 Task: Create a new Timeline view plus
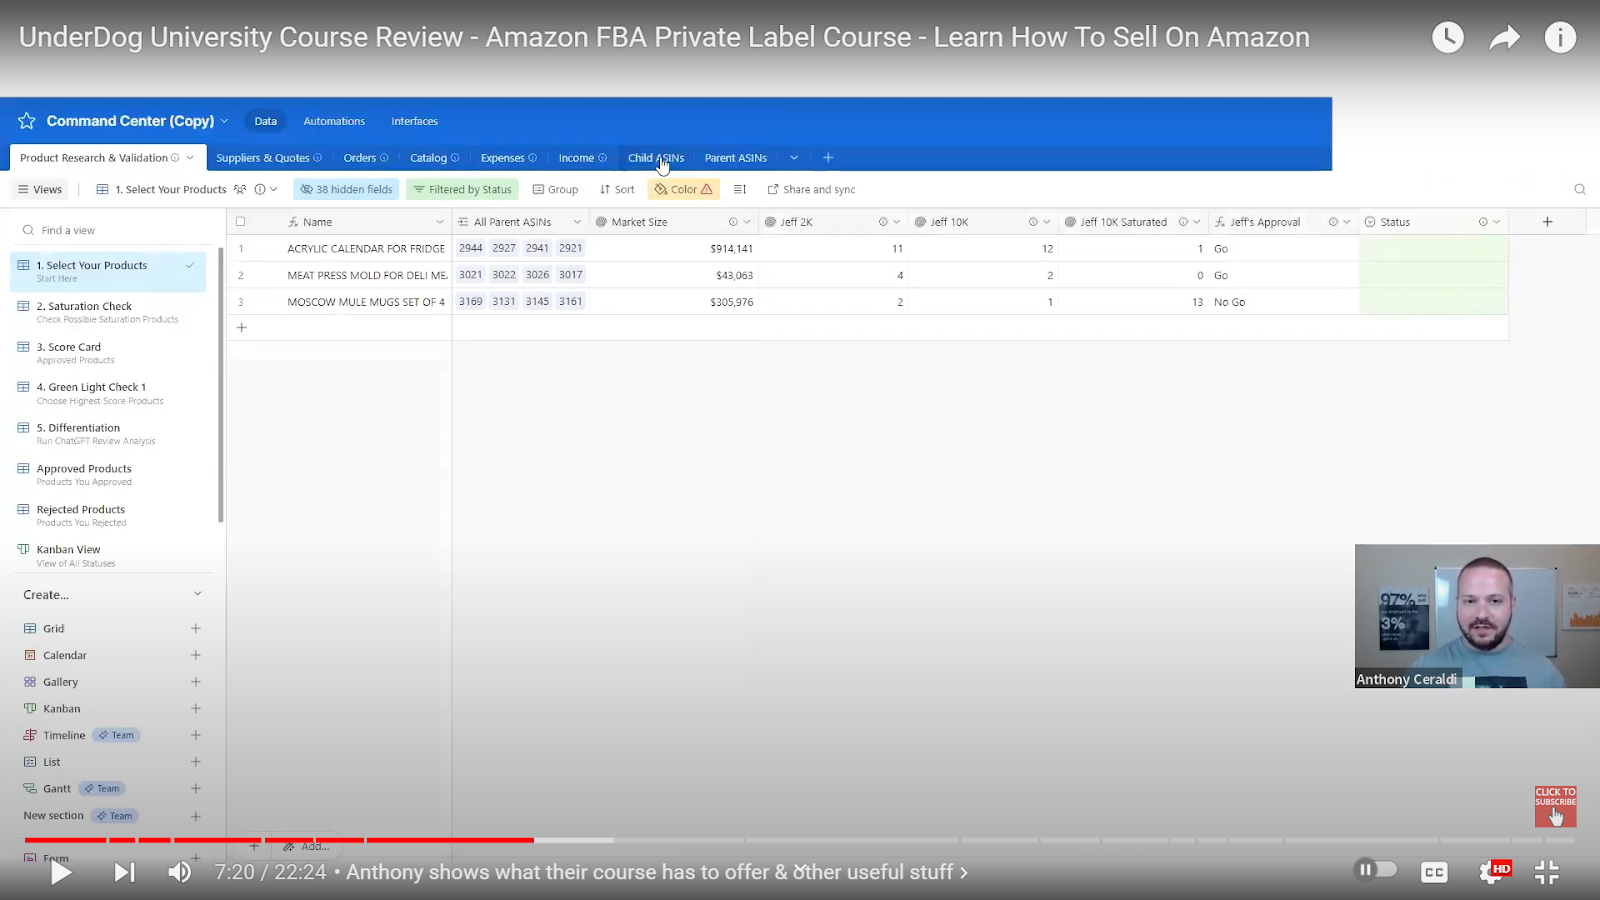(196, 735)
